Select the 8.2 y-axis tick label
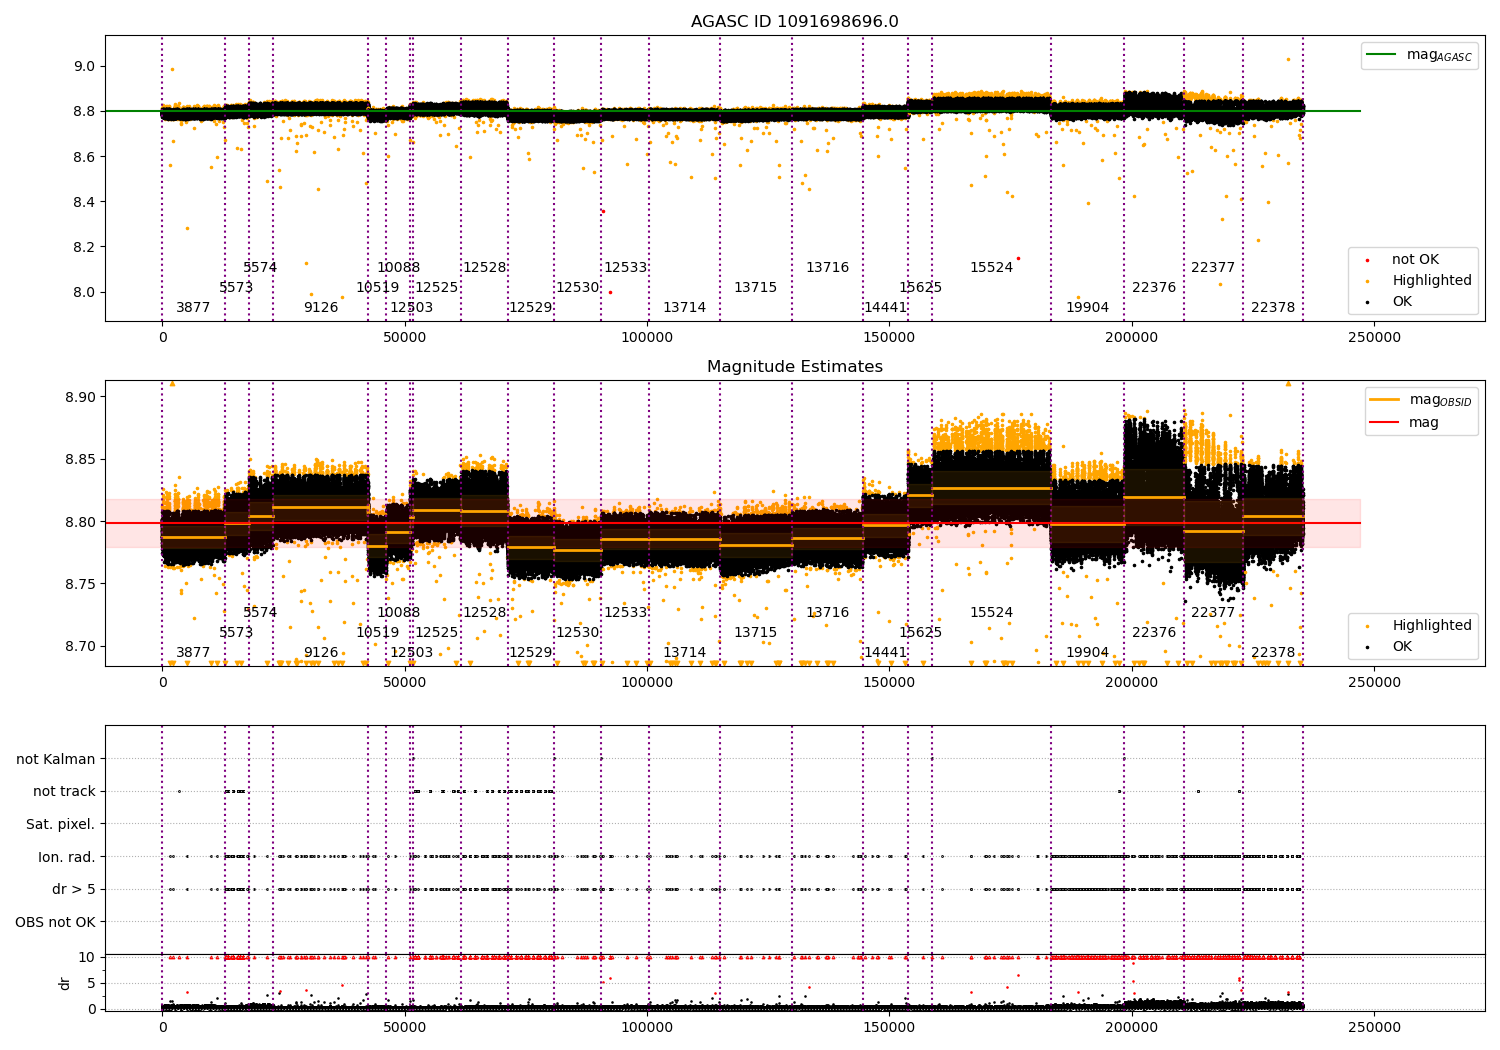Image resolution: width=1500 pixels, height=1050 pixels. coord(84,247)
